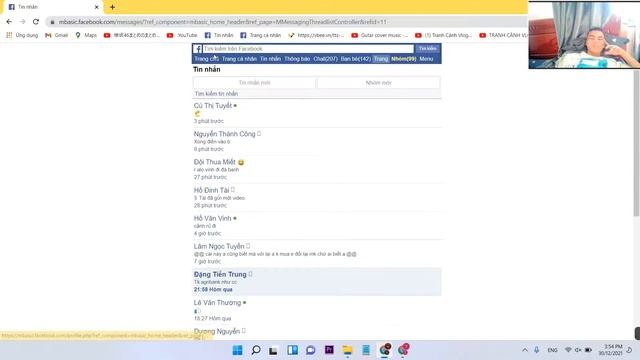Open conversation with Lâm Ngọc Tuyển

point(219,246)
